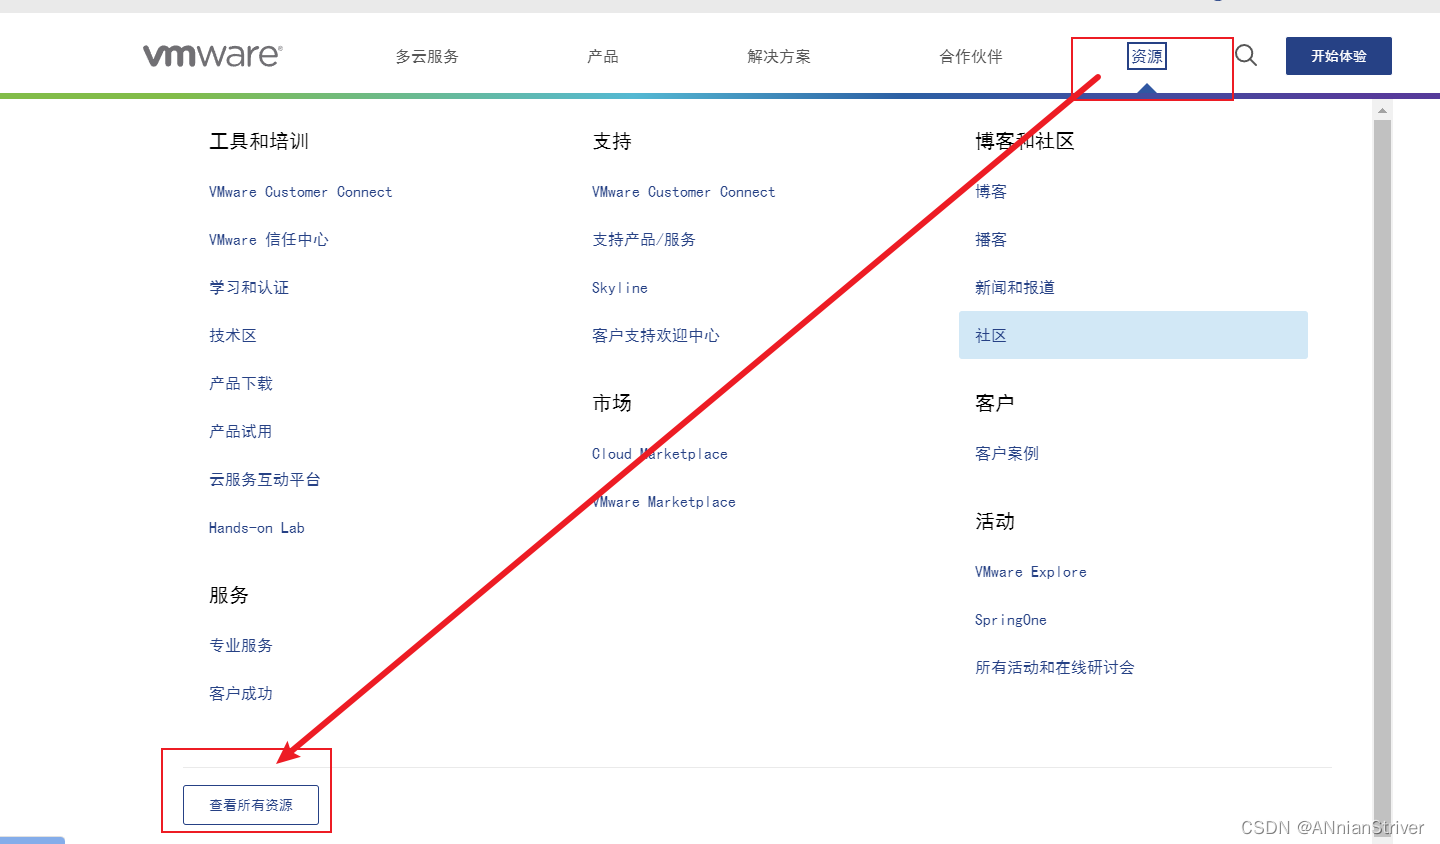
Task: Select the 资源 menu item
Action: click(x=1147, y=56)
